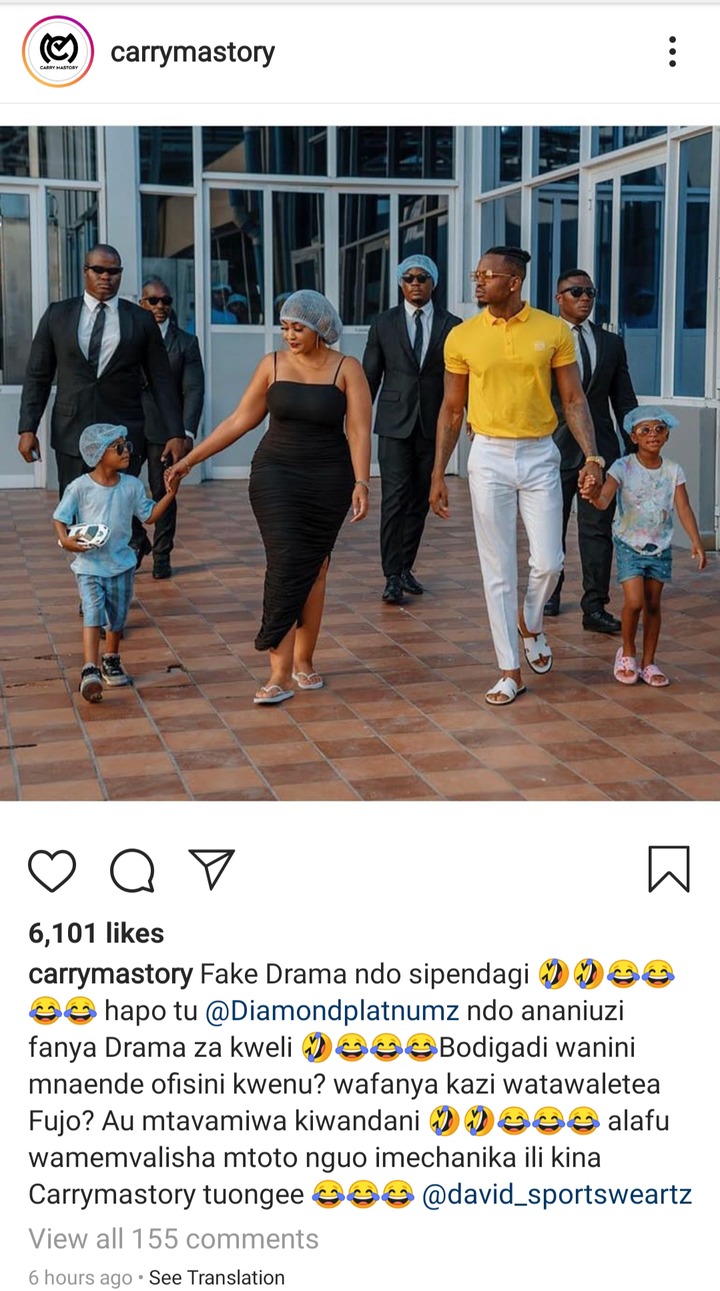This screenshot has width=720, height=1291.
Task: Tap the comment speech bubble icon
Action: (x=132, y=870)
